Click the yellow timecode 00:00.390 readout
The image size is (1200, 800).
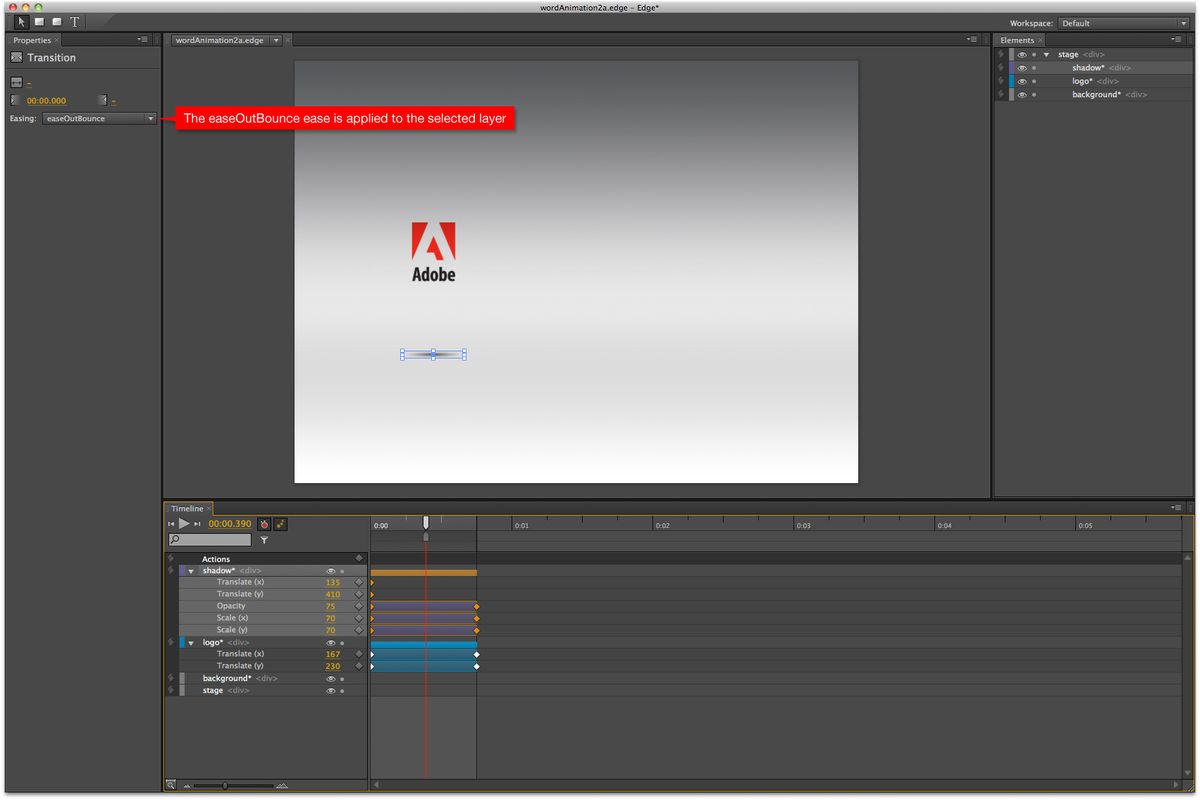pyautogui.click(x=230, y=523)
